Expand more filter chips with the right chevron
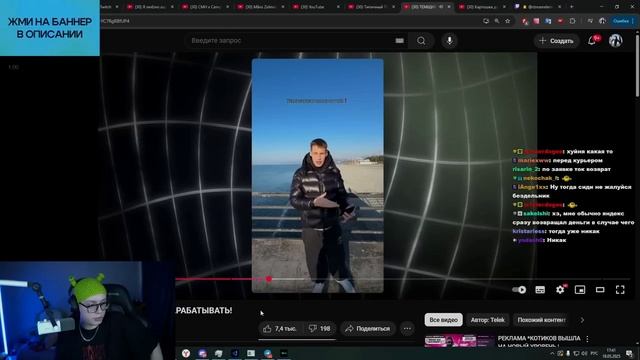This screenshot has height=360, width=640. (x=582, y=320)
